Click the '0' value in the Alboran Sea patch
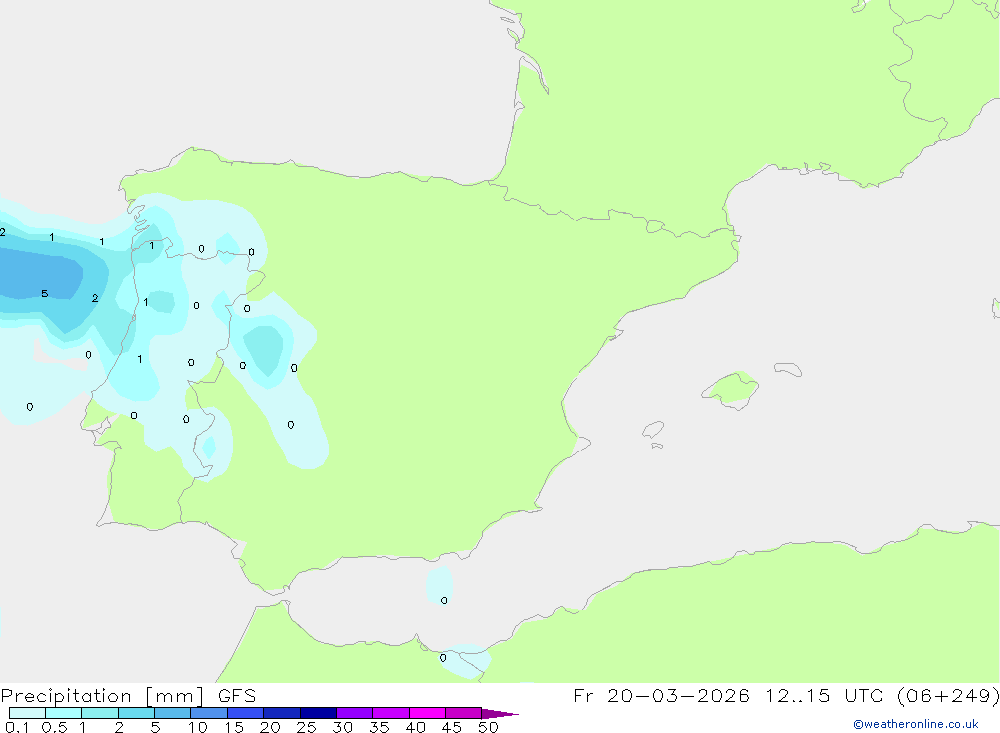The height and width of the screenshot is (733, 1000). coord(444,600)
